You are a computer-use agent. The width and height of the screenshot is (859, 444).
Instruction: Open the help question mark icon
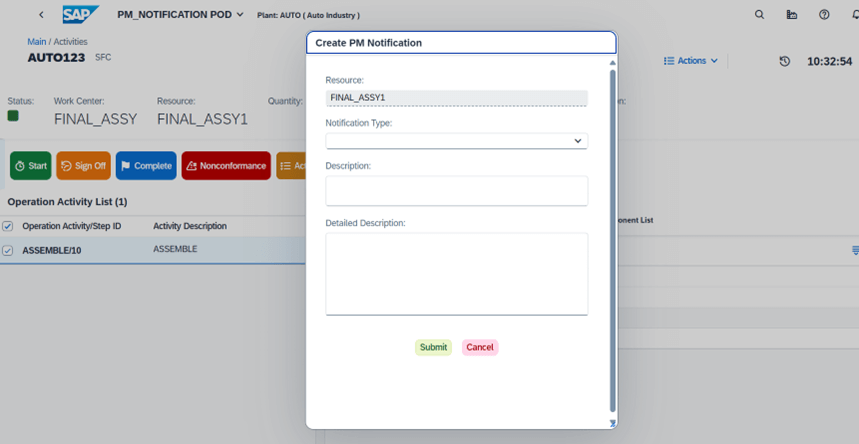tap(824, 15)
